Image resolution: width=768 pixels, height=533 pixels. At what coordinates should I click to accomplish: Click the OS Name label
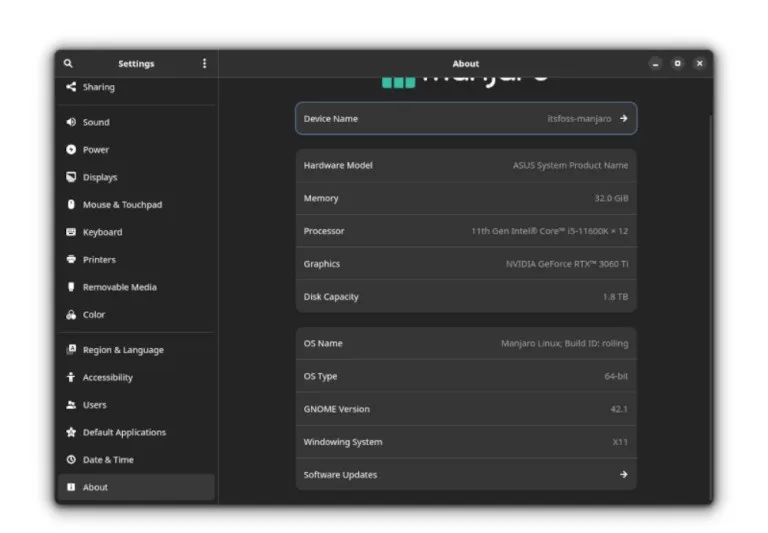click(323, 343)
